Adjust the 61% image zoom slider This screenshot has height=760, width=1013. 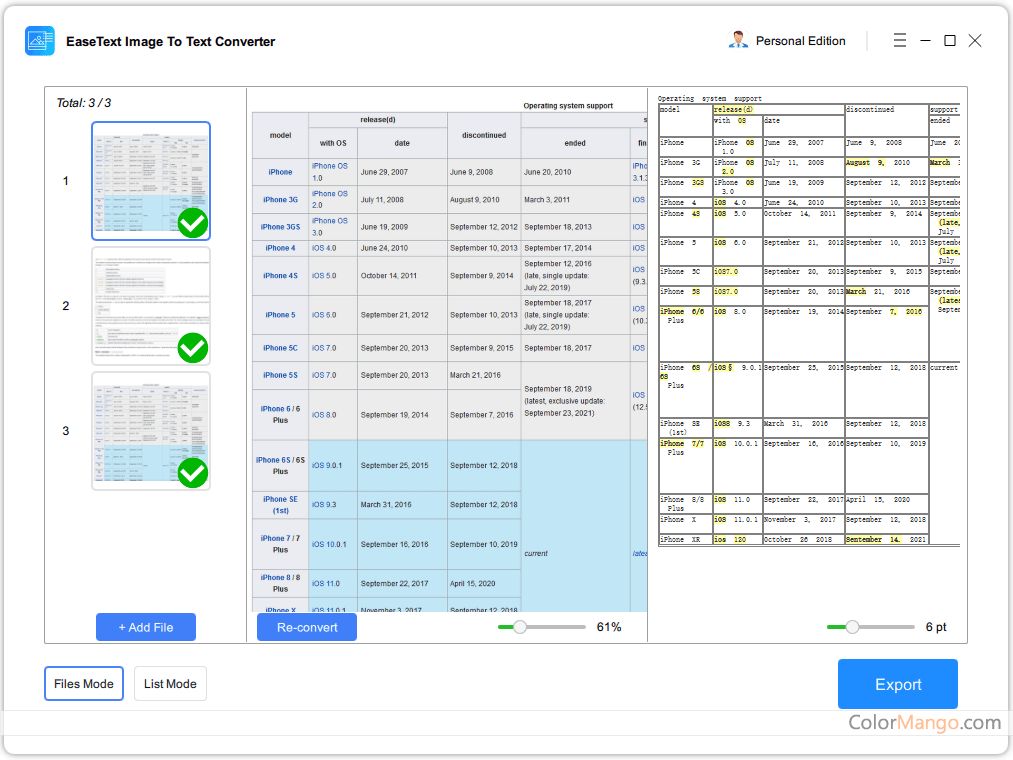pos(520,627)
